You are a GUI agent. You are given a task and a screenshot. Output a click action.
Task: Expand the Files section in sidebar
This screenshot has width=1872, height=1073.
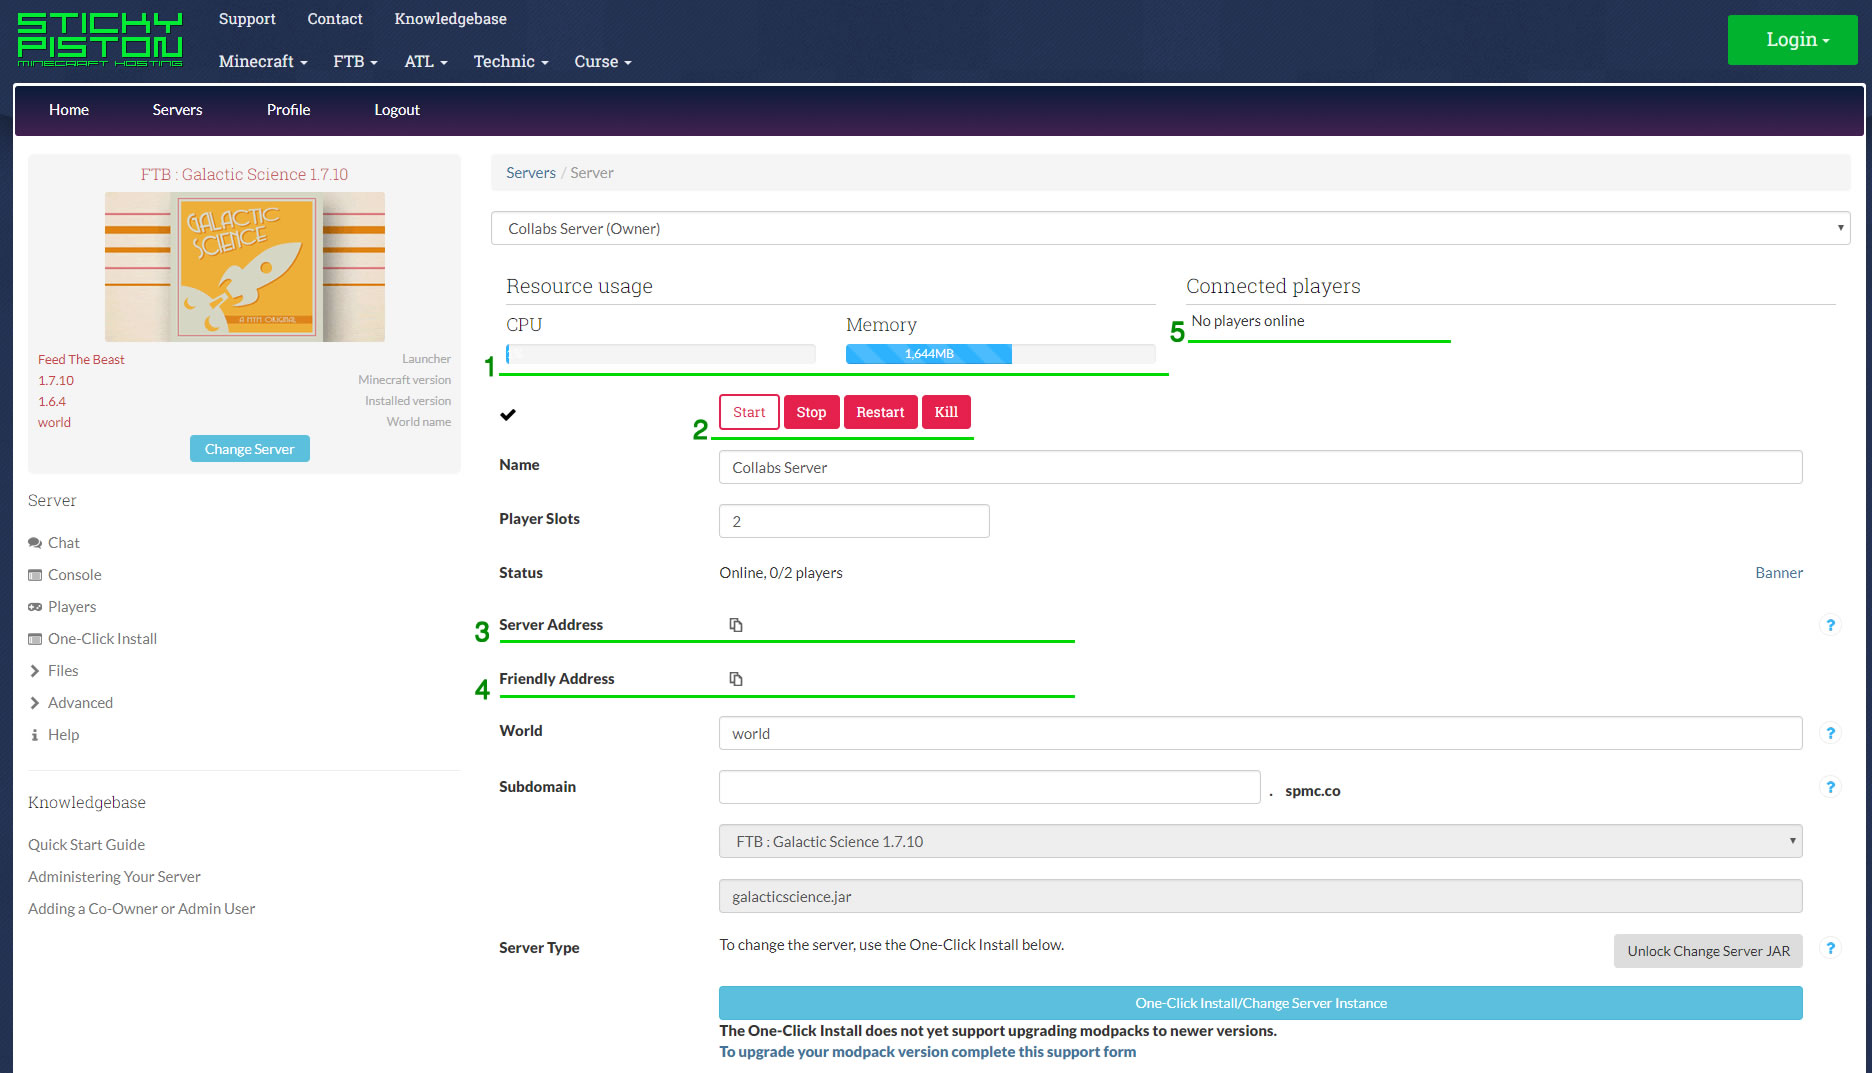click(54, 671)
